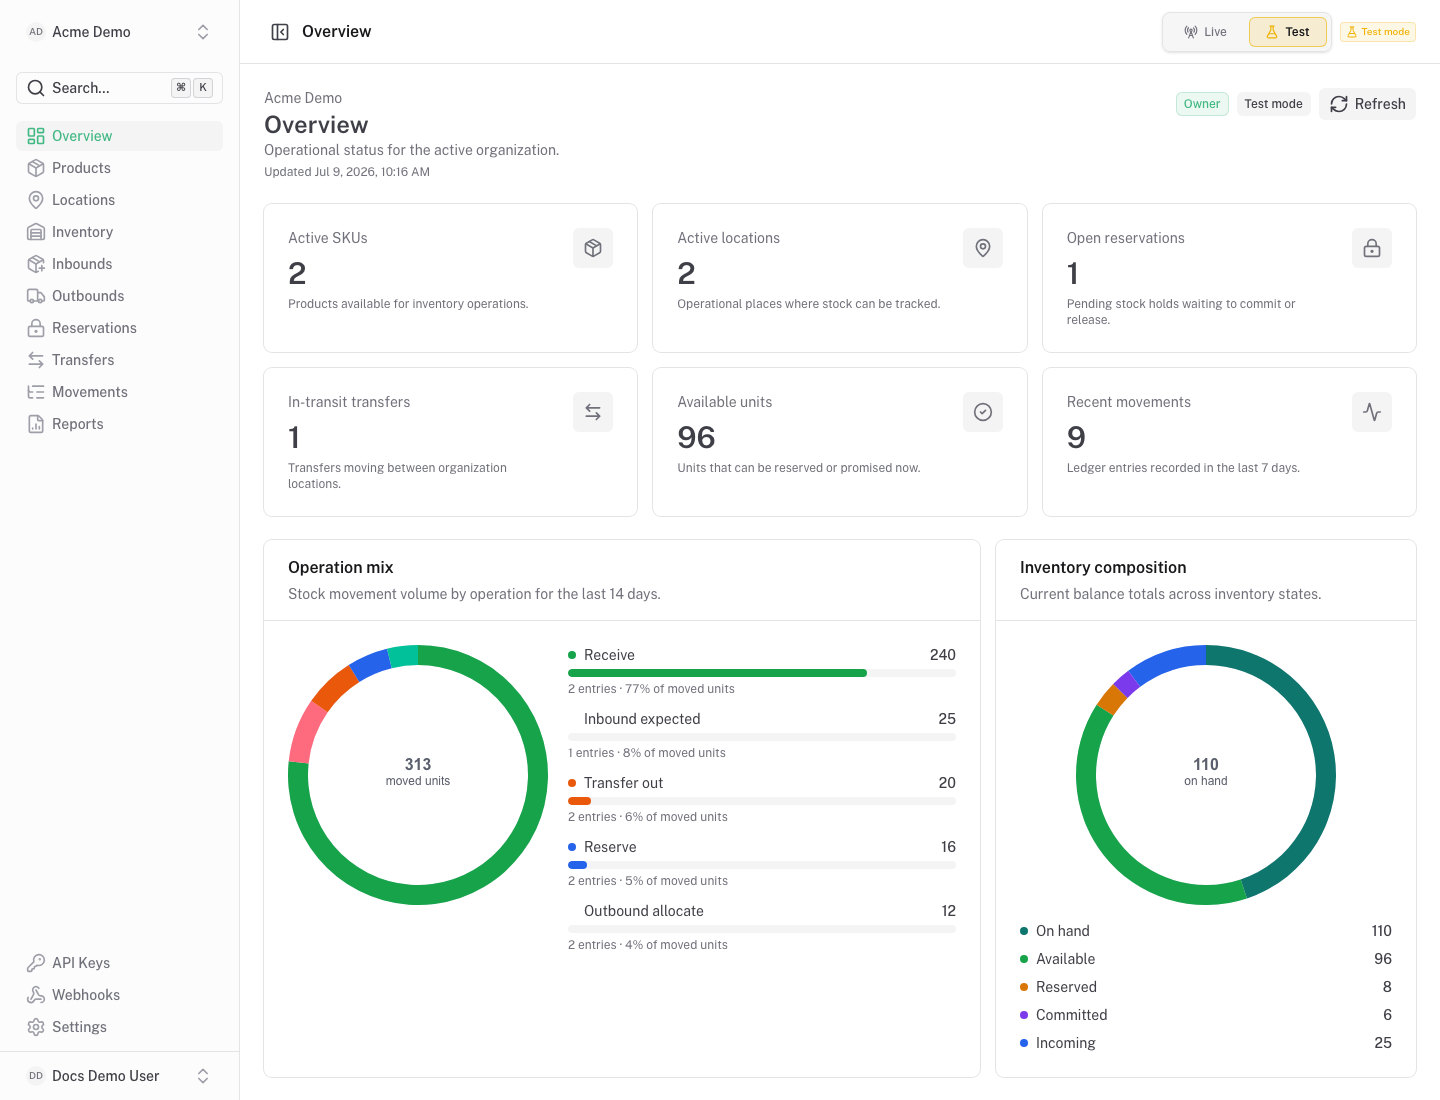Image resolution: width=1440 pixels, height=1100 pixels.
Task: Go to the Inventory section label
Action: point(82,232)
